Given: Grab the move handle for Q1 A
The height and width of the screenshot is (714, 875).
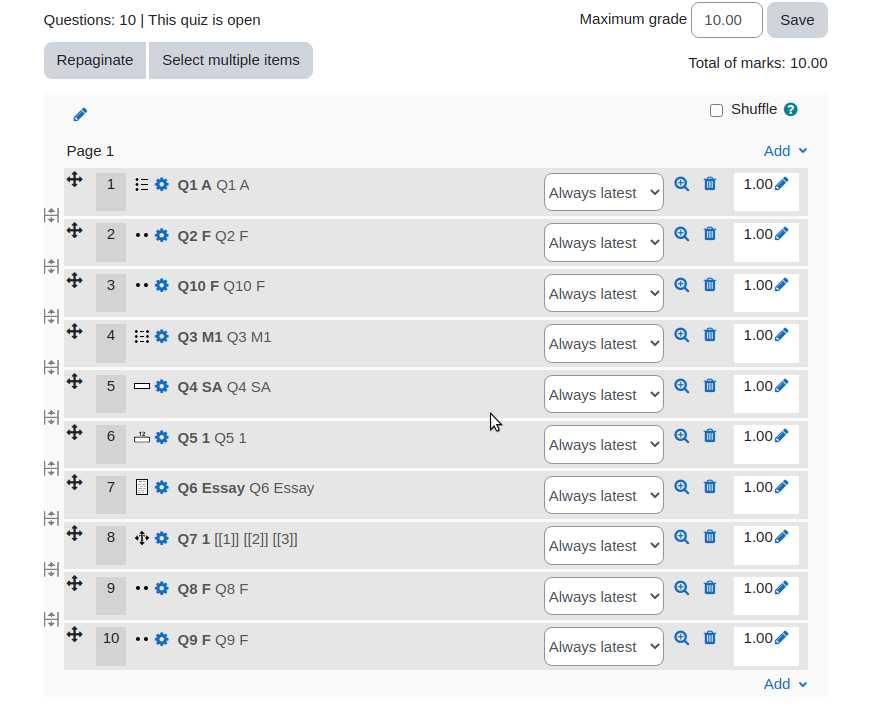Looking at the screenshot, I should click(x=75, y=180).
